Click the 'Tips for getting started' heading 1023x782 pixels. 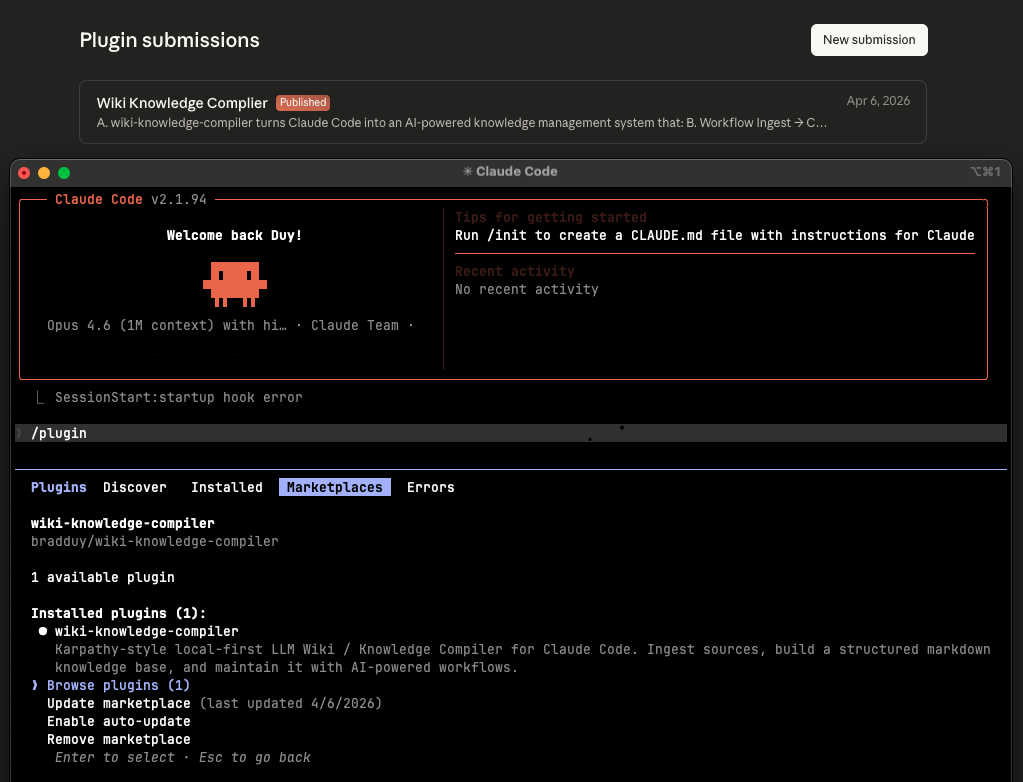tap(551, 217)
